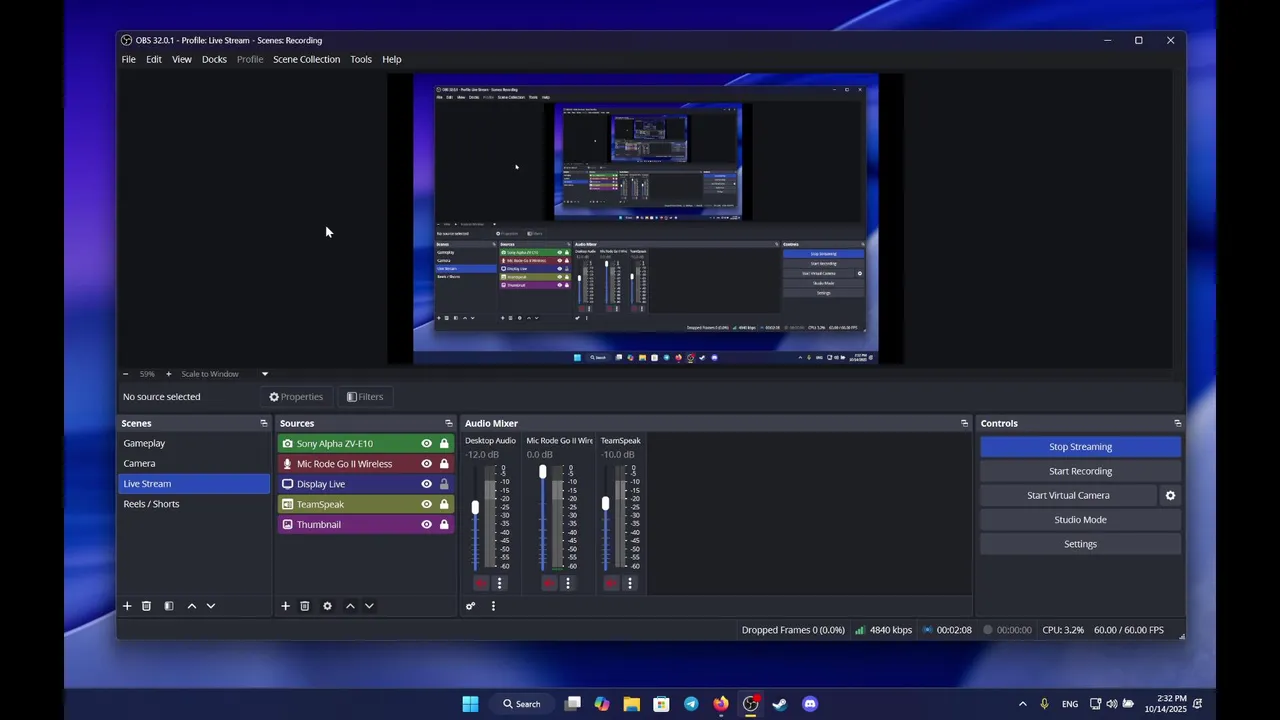Image resolution: width=1280 pixels, height=720 pixels.
Task: Adjust the Mic Rode Go II volume slider
Action: pos(543,471)
